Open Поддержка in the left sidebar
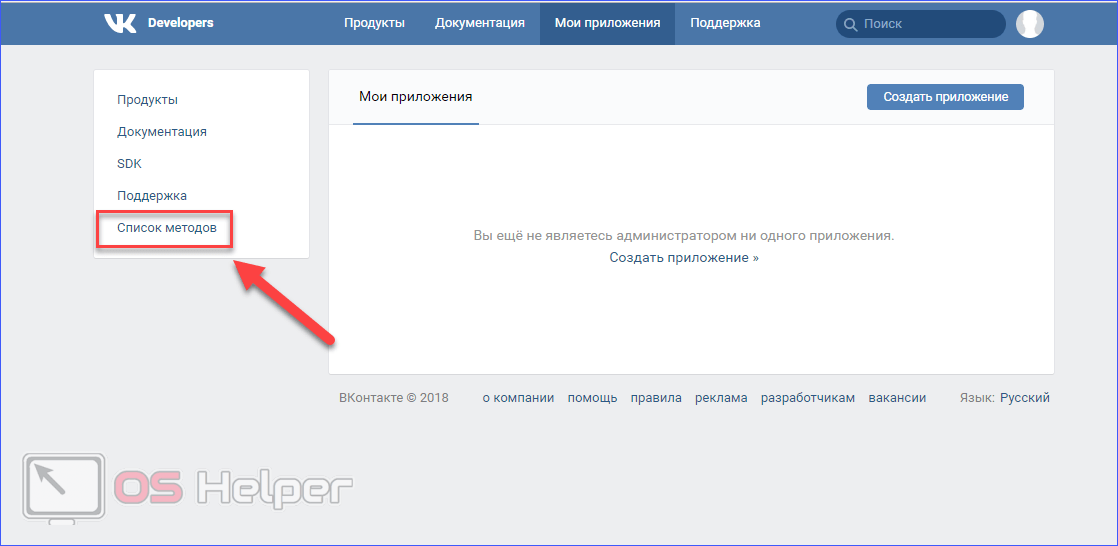This screenshot has width=1118, height=546. tap(152, 196)
